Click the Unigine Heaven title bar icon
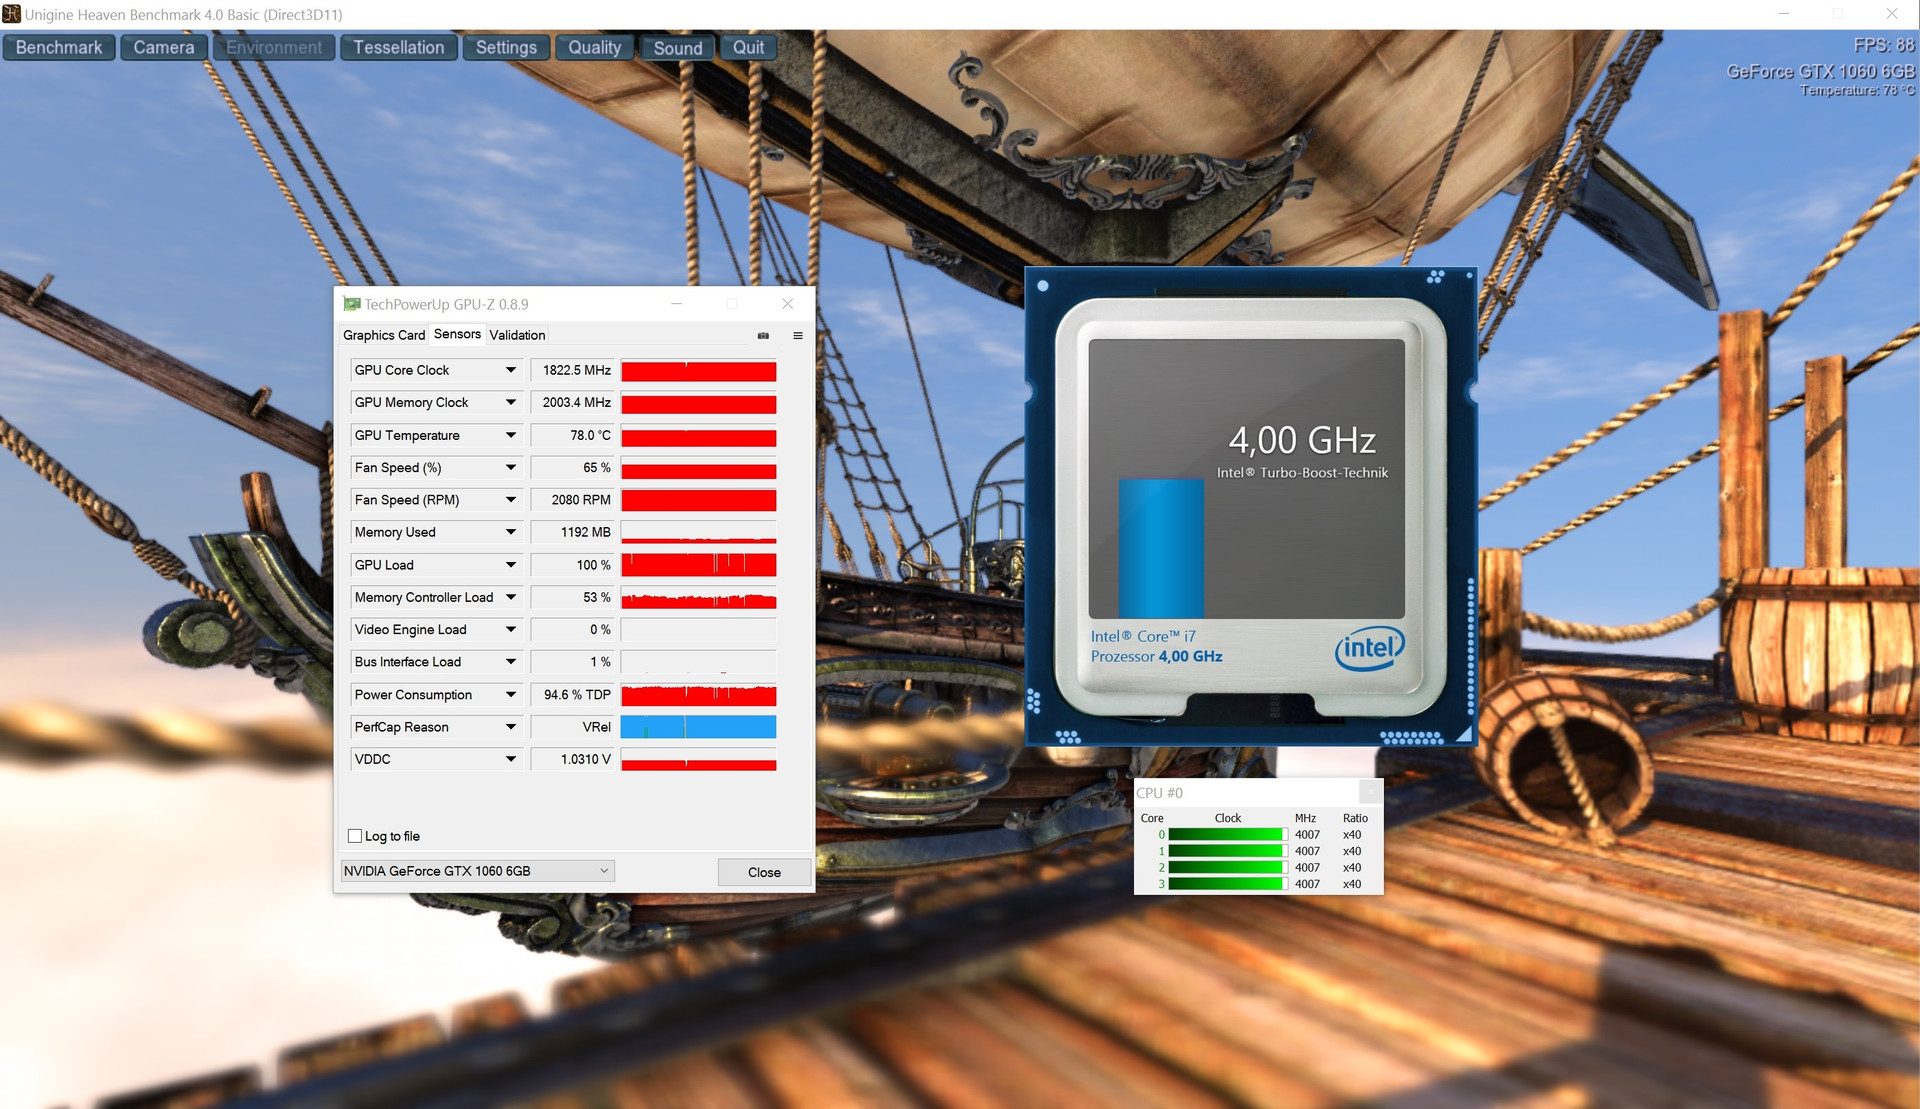This screenshot has height=1109, width=1920. pos(11,14)
